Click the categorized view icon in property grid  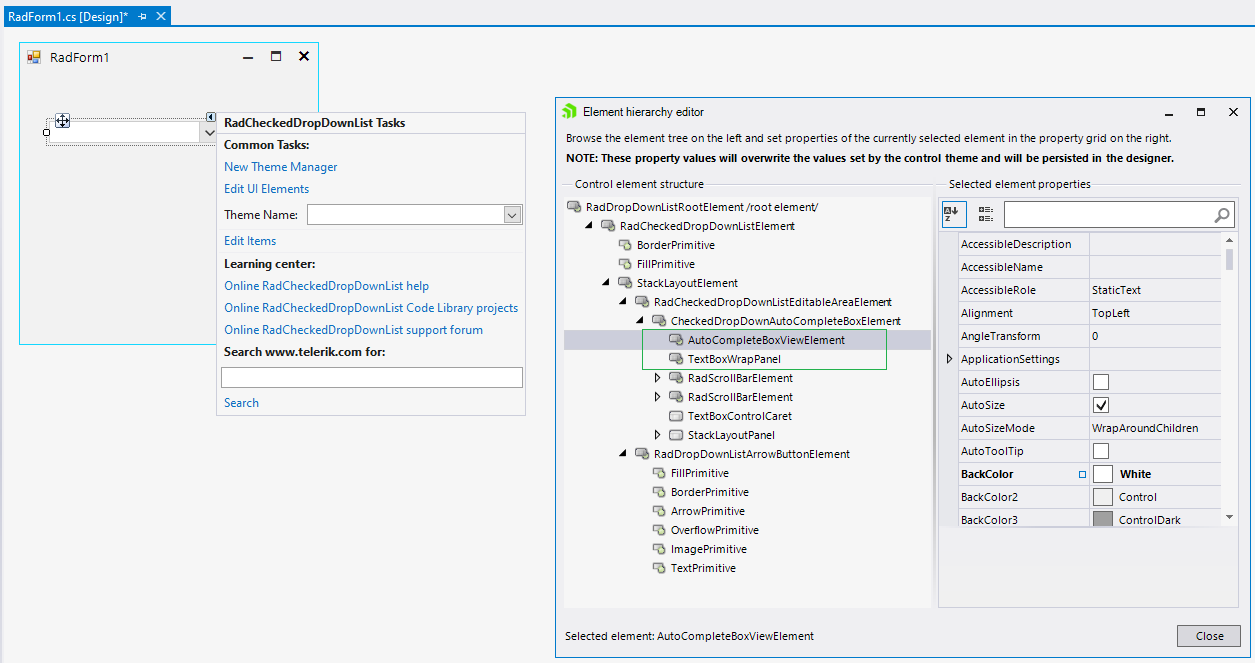pyautogui.click(x=986, y=214)
